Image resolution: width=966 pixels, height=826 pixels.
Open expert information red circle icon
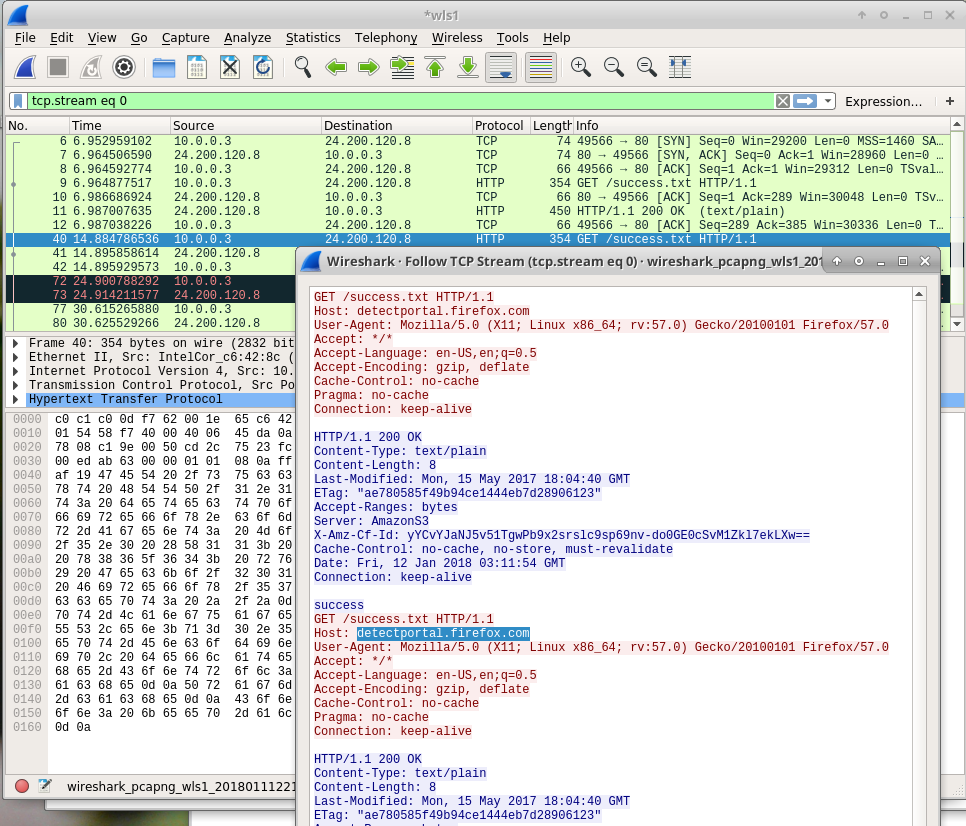point(22,786)
